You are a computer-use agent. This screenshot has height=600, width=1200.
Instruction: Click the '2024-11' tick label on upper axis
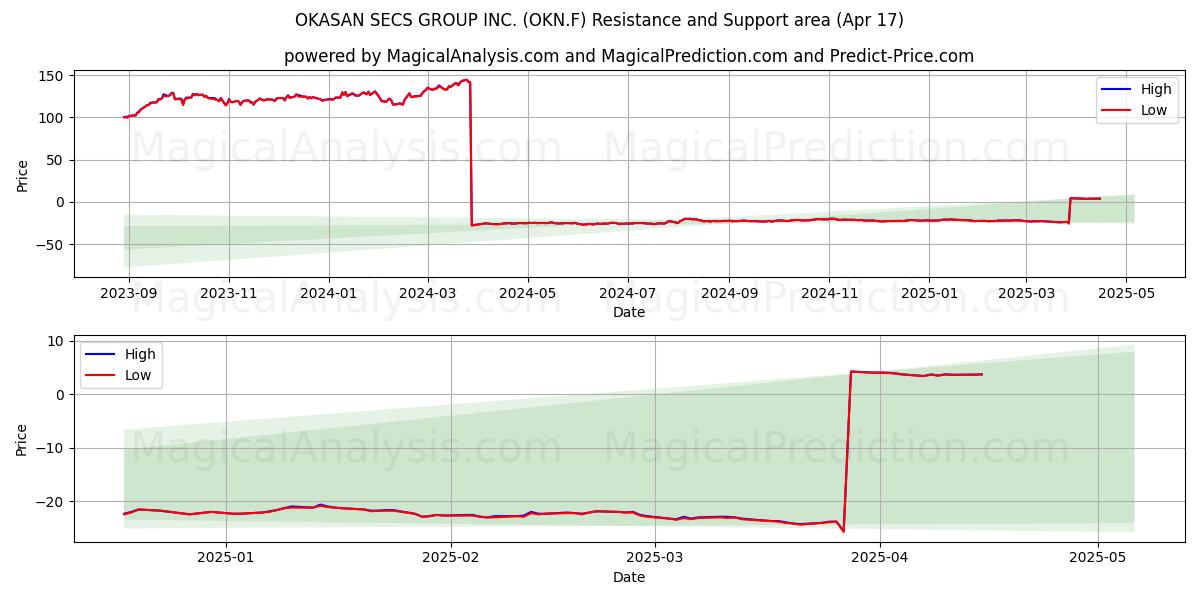[x=829, y=294]
